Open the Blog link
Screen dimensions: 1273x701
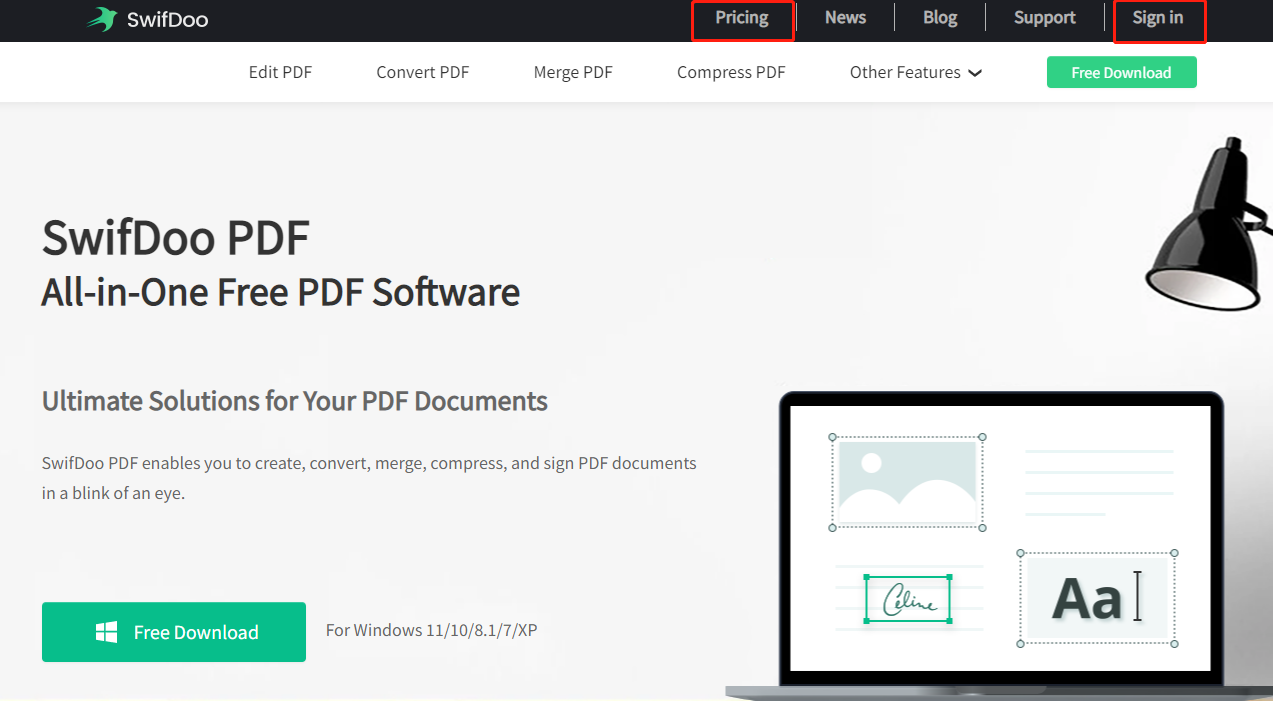tap(940, 18)
